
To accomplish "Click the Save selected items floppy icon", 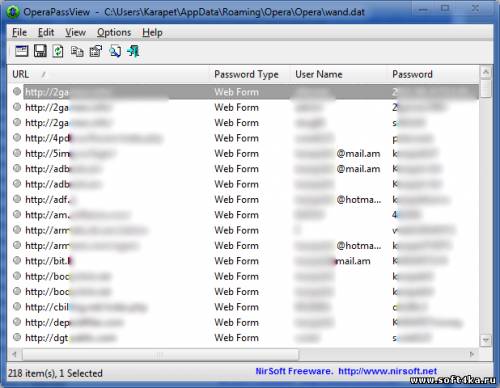I will click(x=40, y=51).
